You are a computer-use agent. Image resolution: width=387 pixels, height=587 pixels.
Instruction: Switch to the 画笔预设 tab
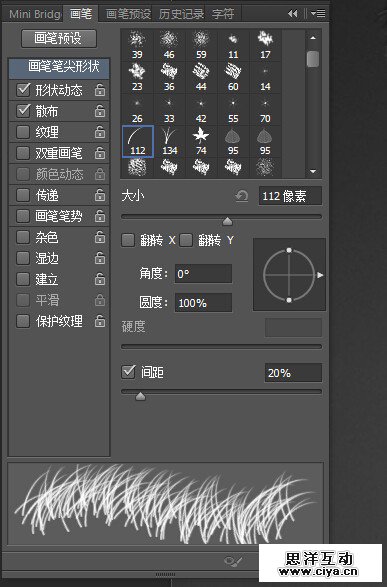128,14
